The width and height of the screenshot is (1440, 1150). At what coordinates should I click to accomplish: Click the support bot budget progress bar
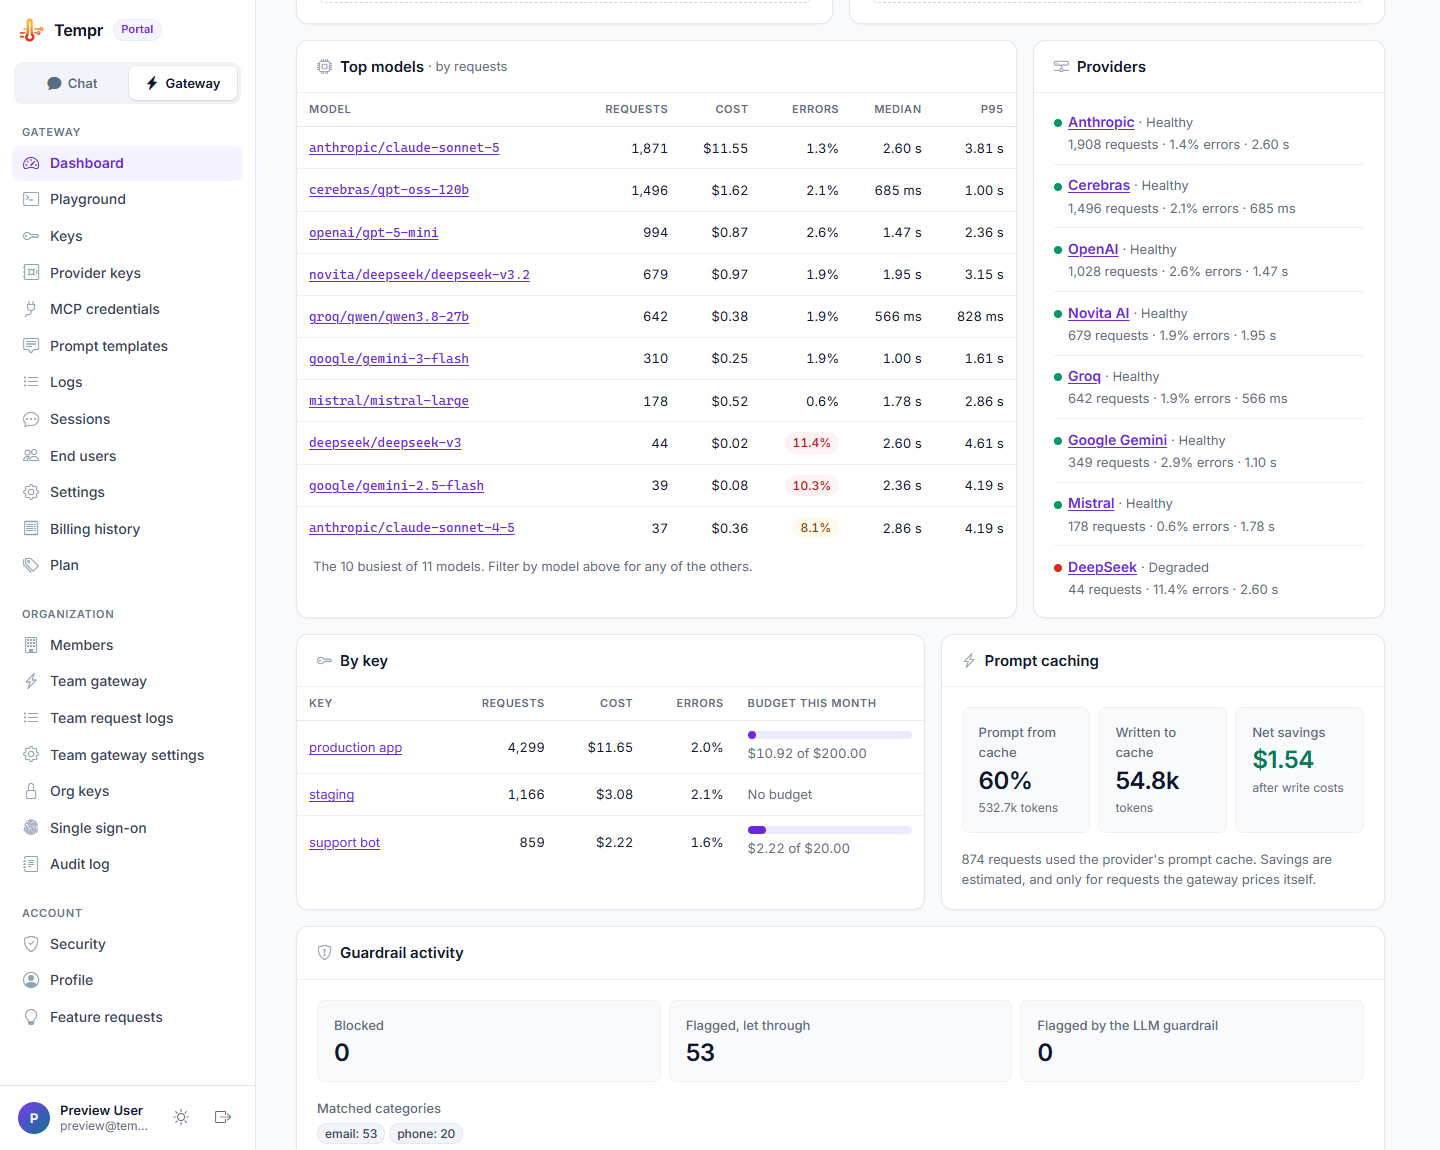pos(830,830)
